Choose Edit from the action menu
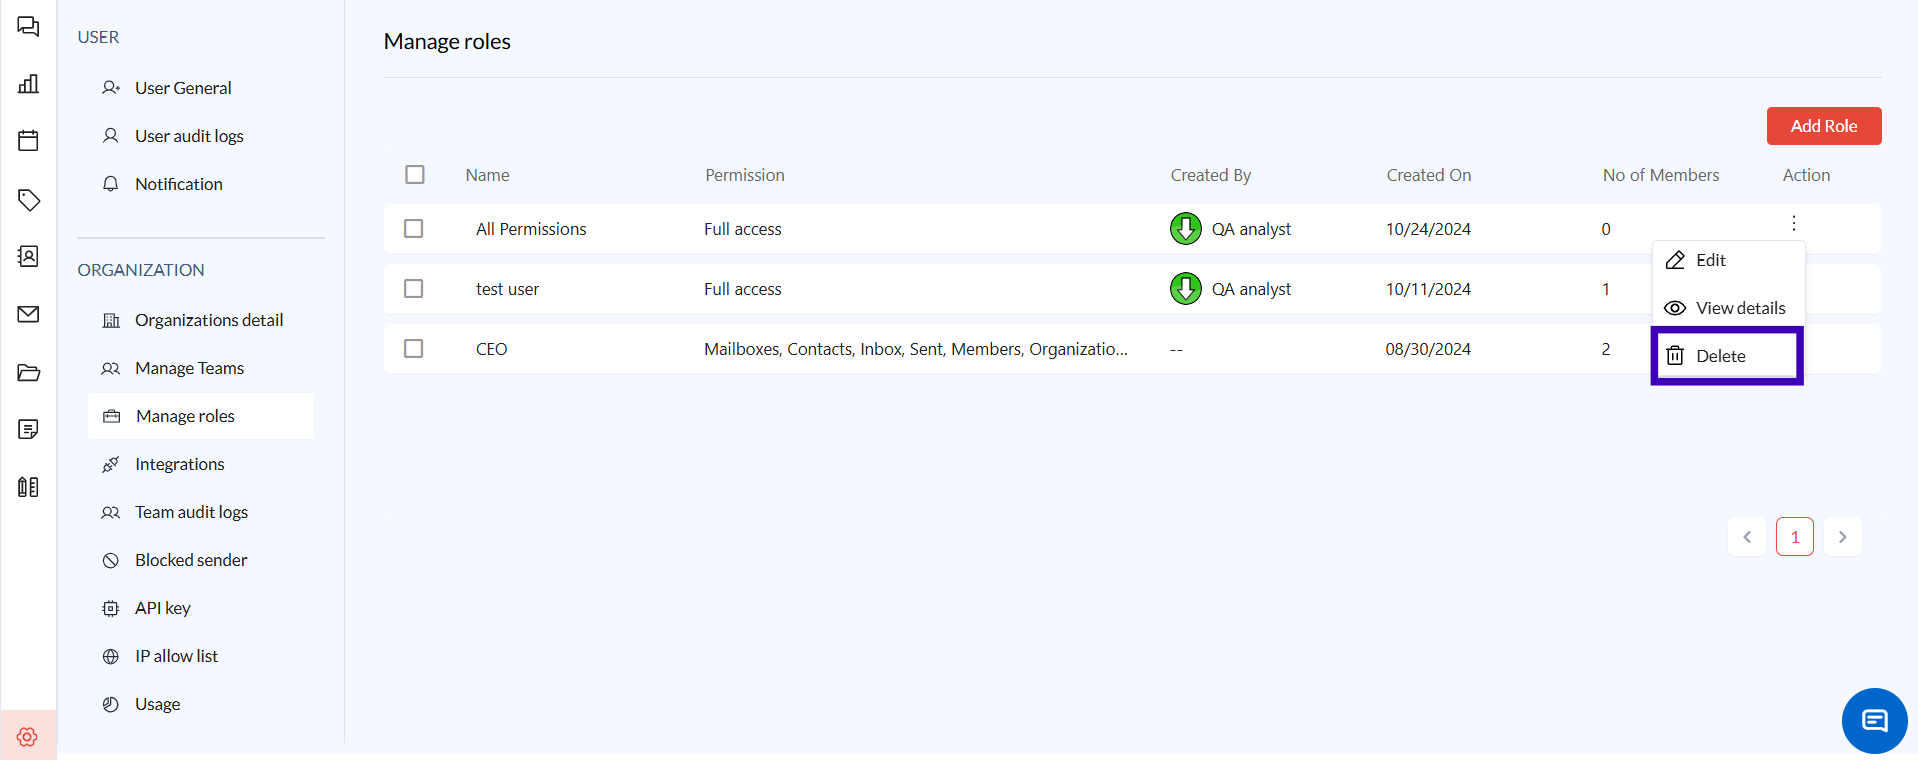The image size is (1918, 760). [1710, 260]
